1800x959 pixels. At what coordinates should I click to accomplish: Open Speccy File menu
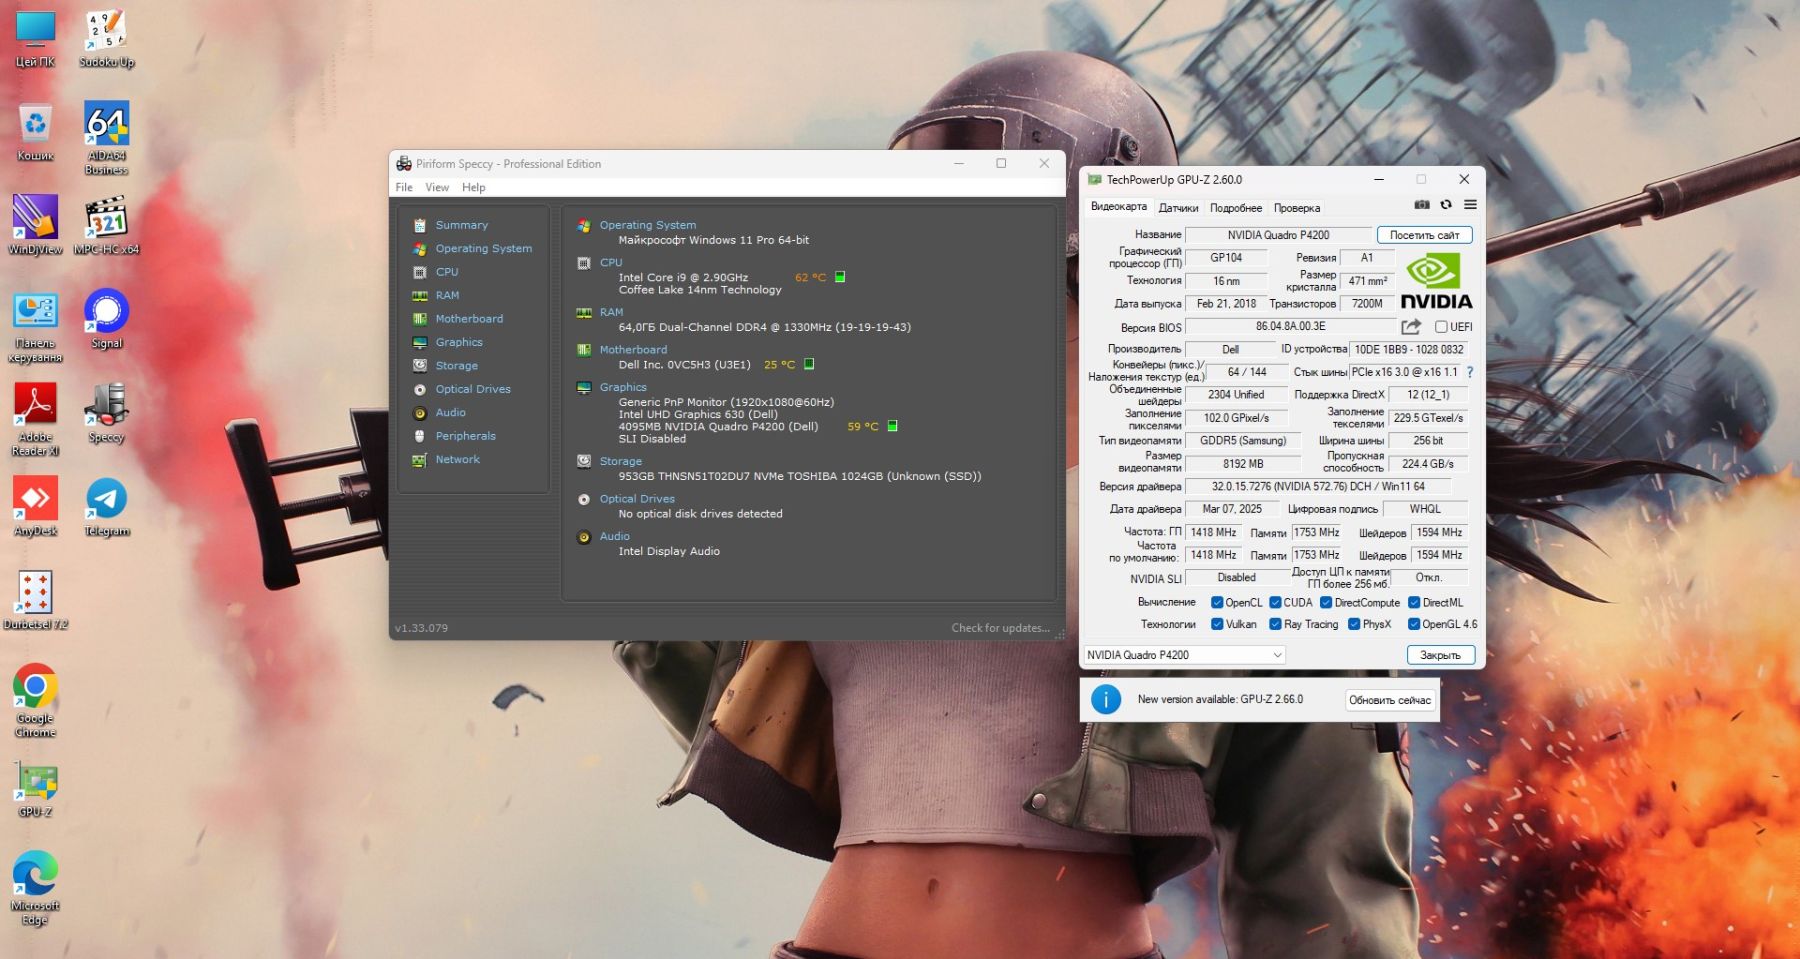pos(404,187)
